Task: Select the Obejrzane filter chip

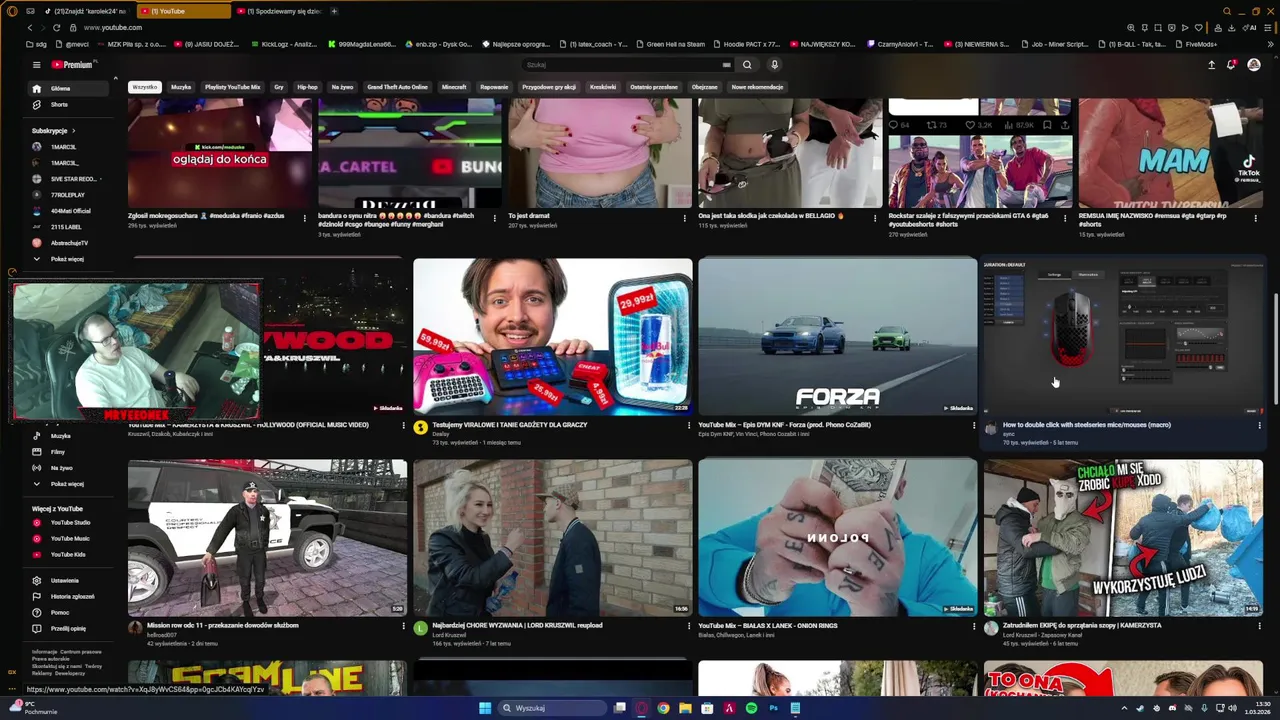Action: pyautogui.click(x=704, y=87)
